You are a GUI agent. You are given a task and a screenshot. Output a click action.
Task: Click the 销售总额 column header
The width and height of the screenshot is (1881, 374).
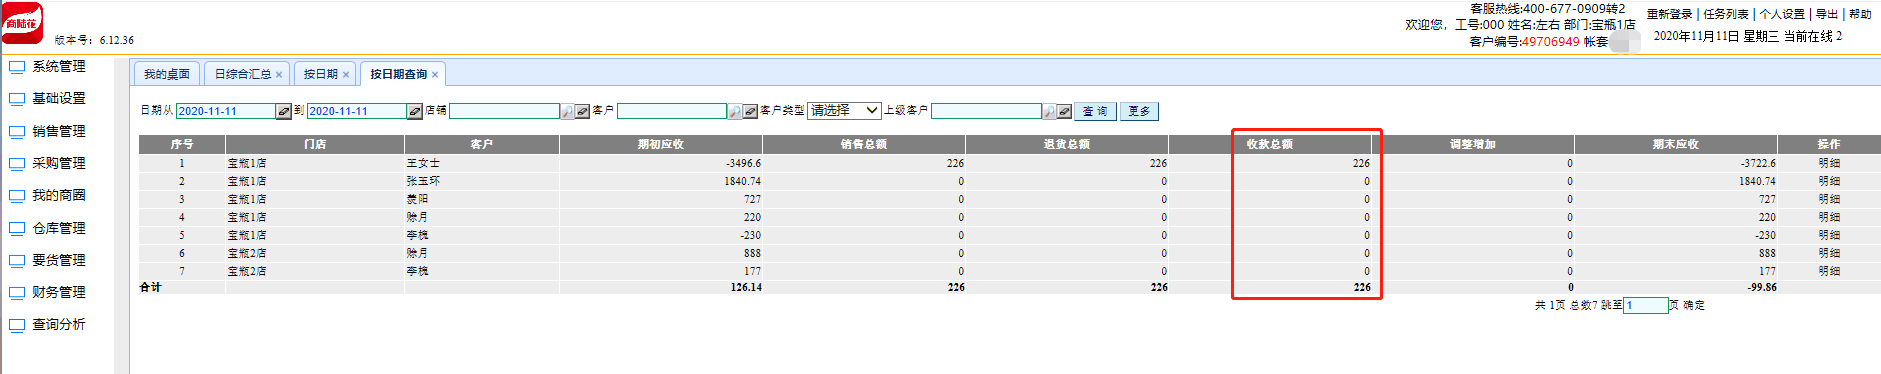coord(864,144)
